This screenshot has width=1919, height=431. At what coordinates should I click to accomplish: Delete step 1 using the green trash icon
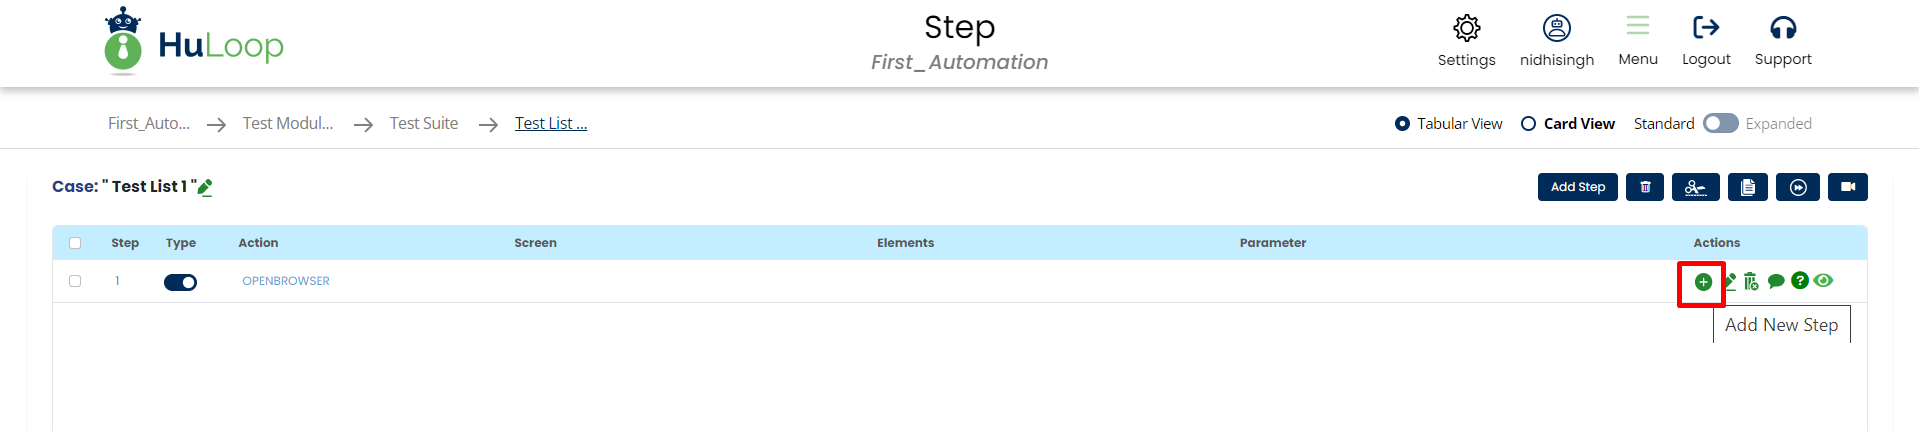[1751, 281]
